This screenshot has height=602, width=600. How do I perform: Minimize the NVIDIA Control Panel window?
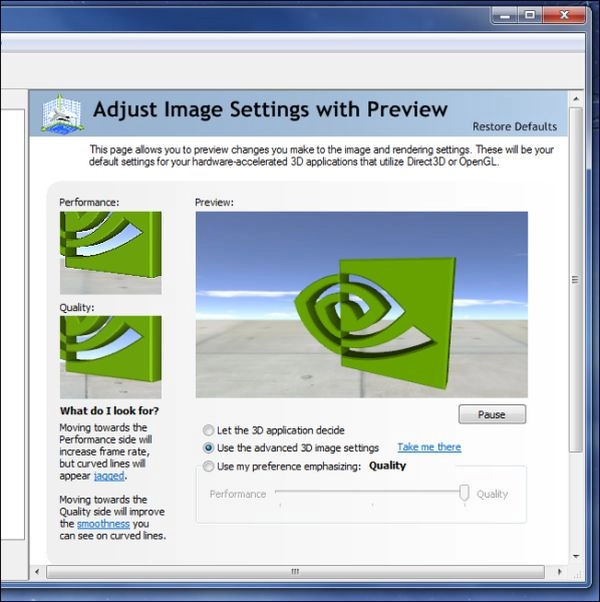(505, 16)
